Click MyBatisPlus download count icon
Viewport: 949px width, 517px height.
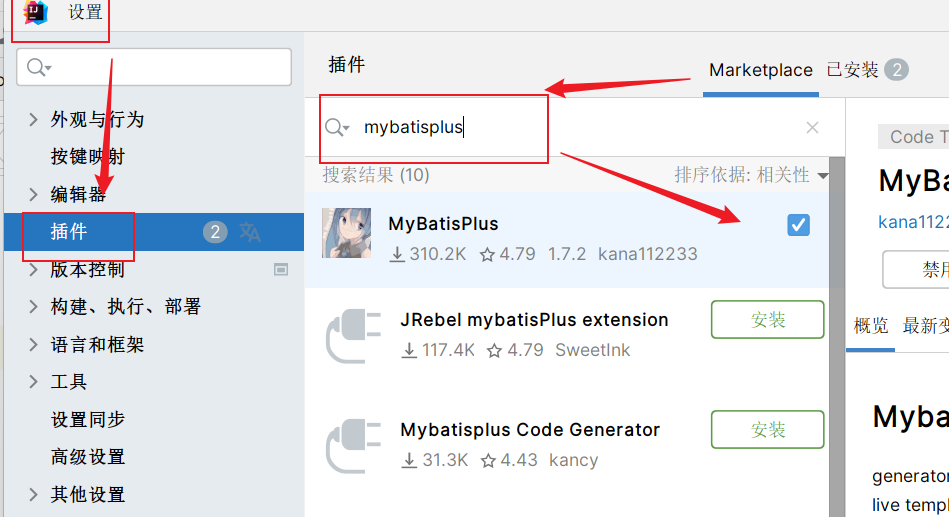[x=397, y=254]
